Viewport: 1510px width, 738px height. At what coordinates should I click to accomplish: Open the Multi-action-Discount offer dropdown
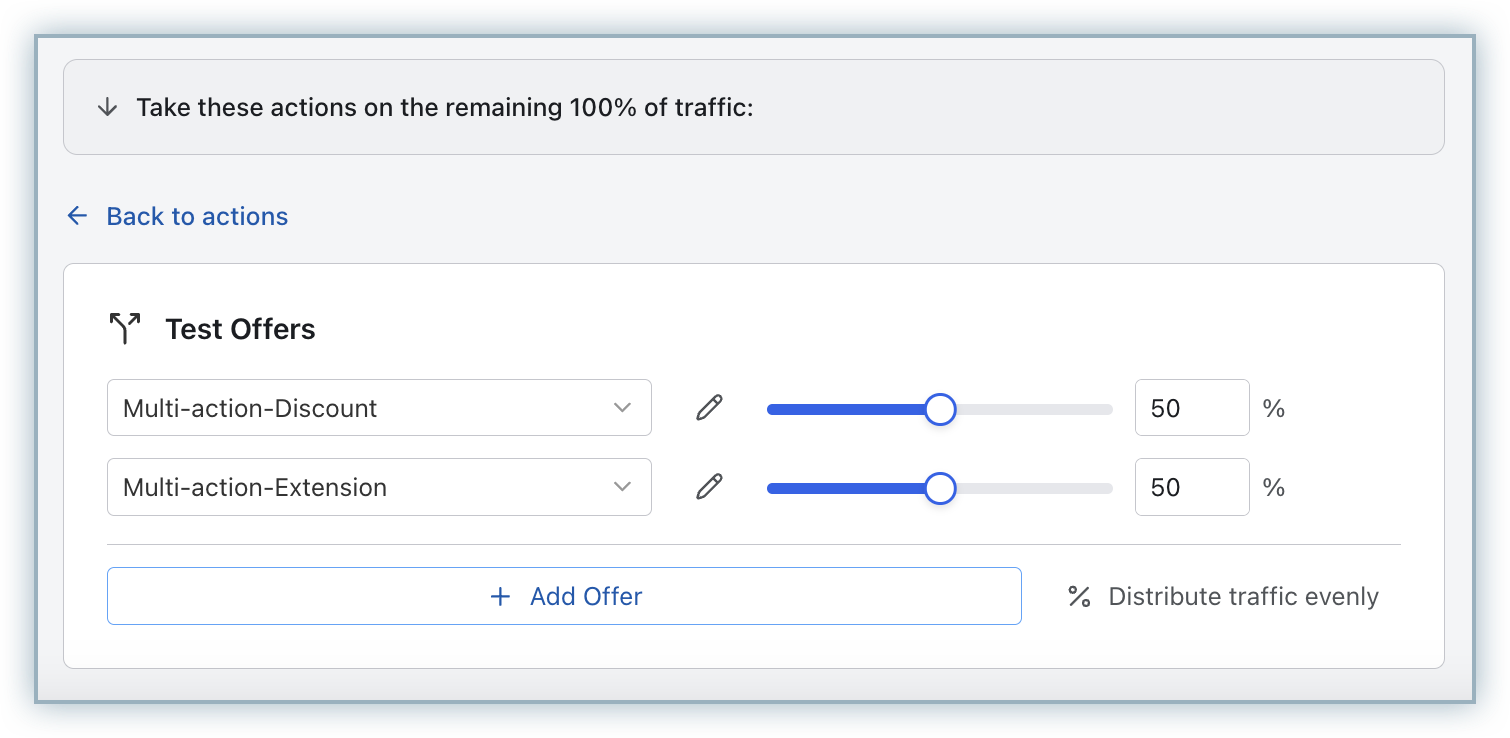[360, 408]
